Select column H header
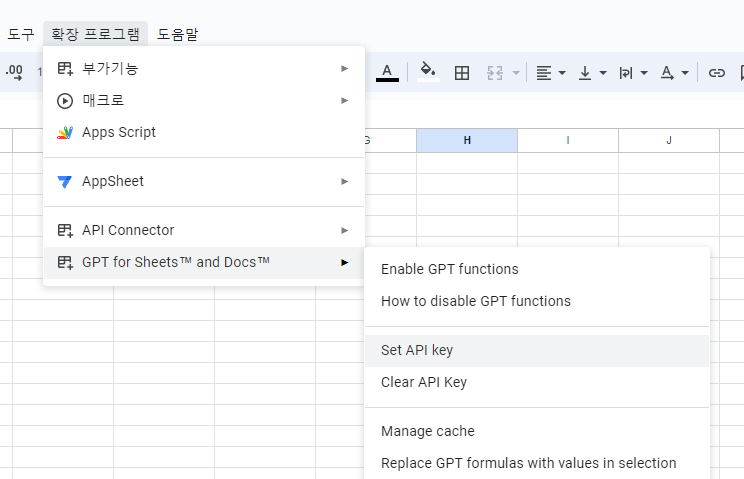The image size is (744, 479). (x=467, y=140)
